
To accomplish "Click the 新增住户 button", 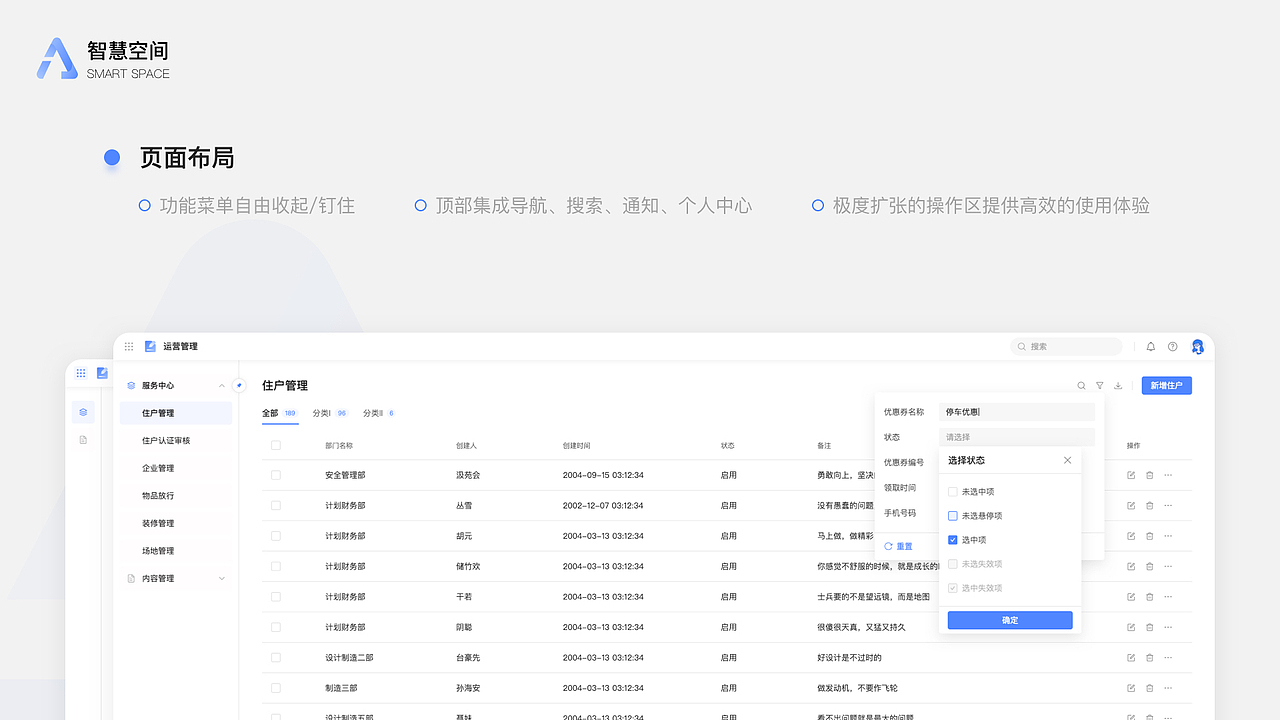I will (1167, 385).
